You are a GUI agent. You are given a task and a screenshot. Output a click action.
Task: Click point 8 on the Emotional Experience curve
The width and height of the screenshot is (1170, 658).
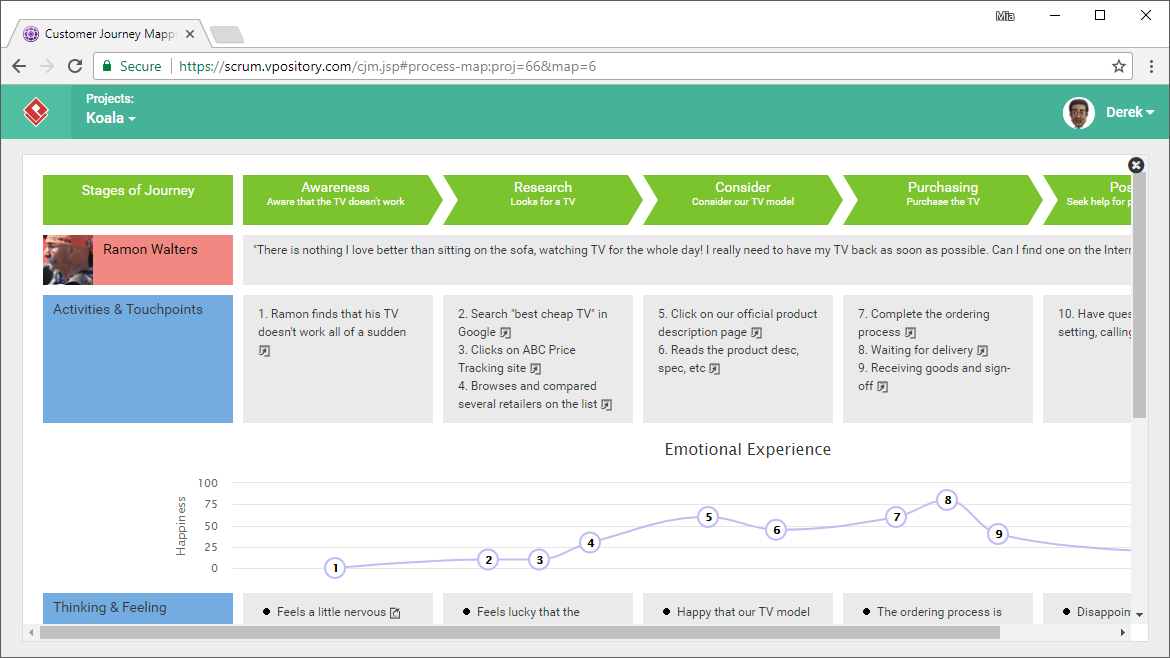click(947, 499)
